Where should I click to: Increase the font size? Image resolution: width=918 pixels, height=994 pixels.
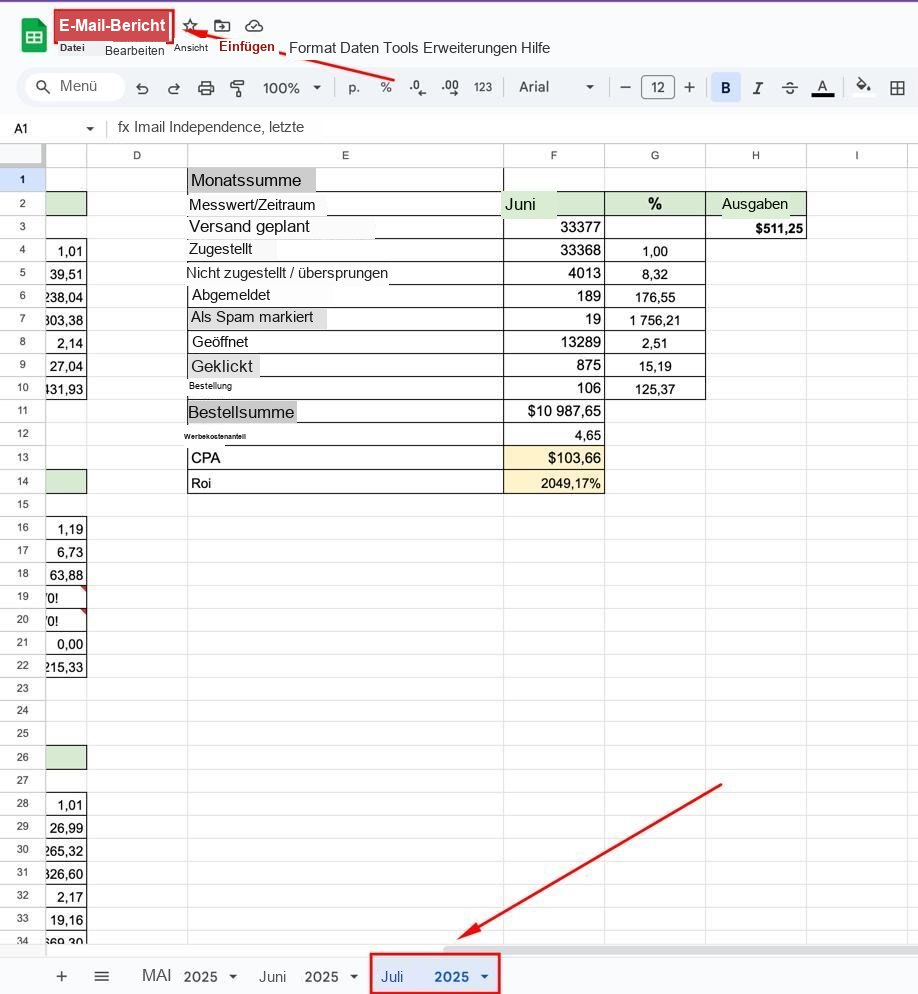coord(690,87)
